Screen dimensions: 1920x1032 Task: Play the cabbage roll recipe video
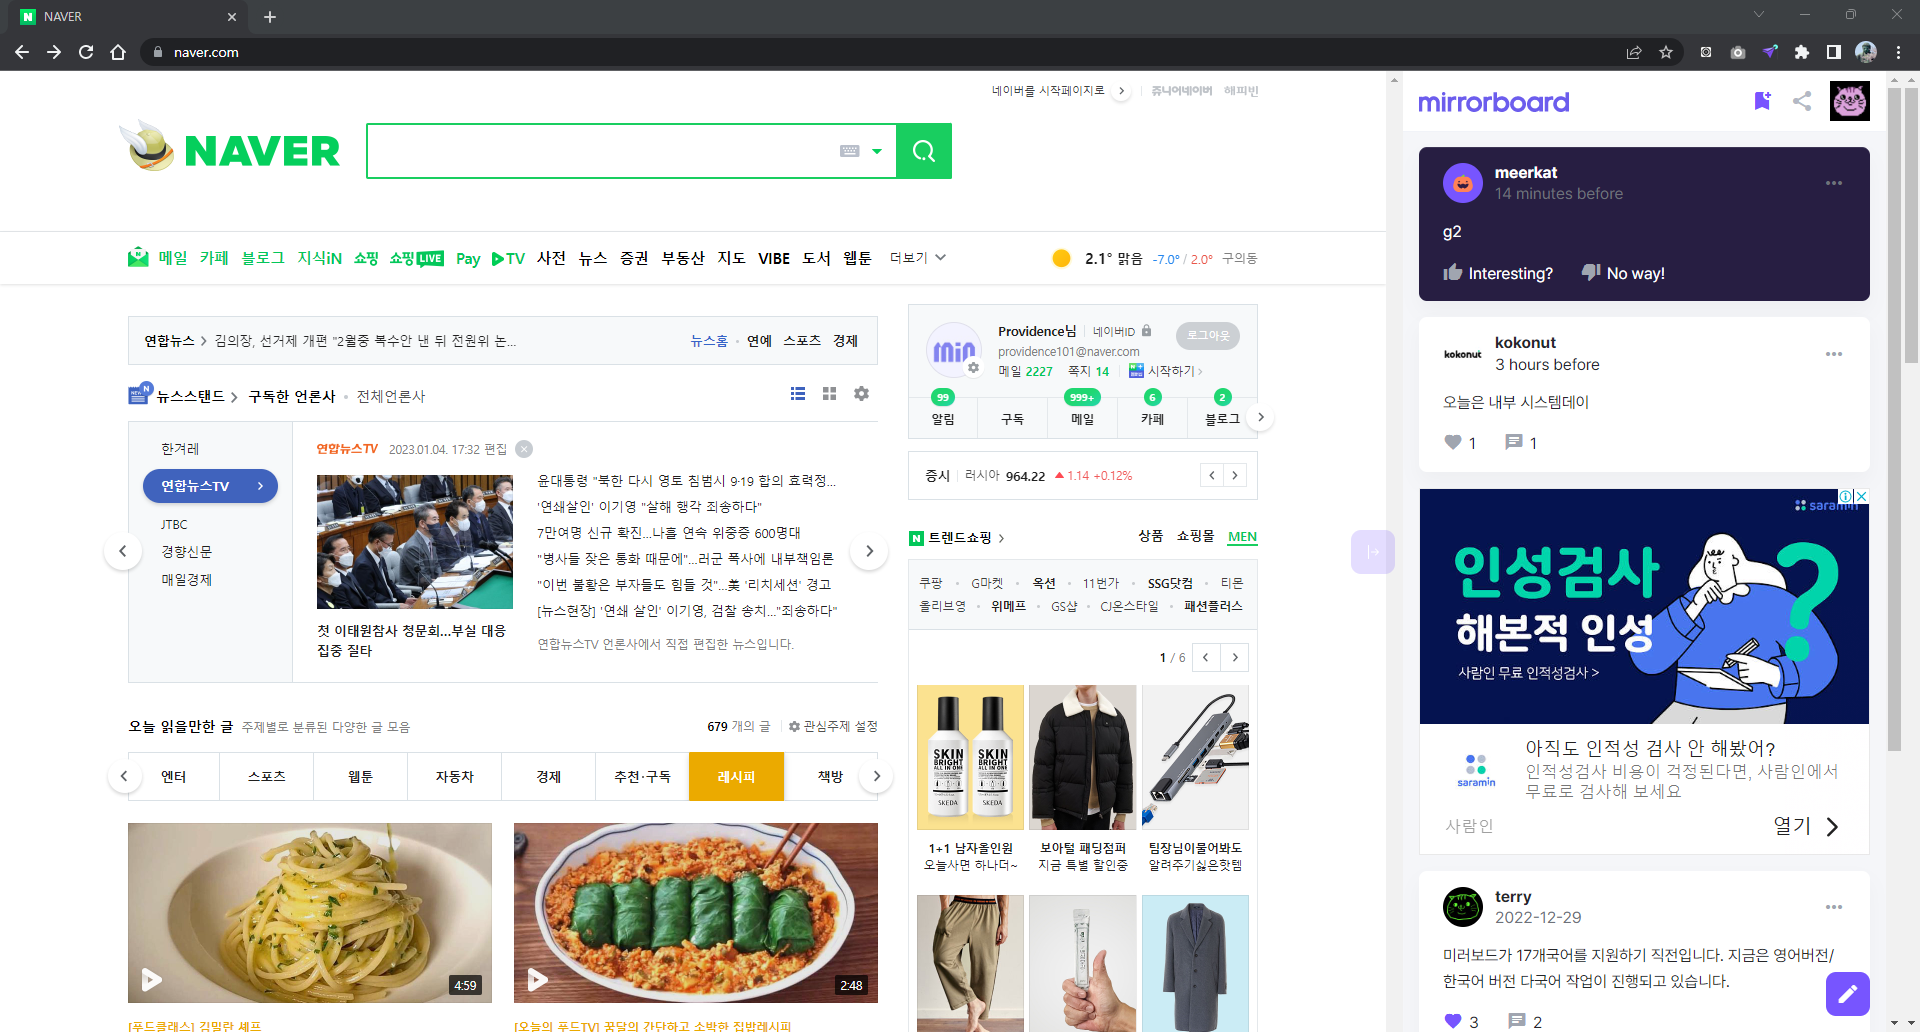(x=538, y=979)
